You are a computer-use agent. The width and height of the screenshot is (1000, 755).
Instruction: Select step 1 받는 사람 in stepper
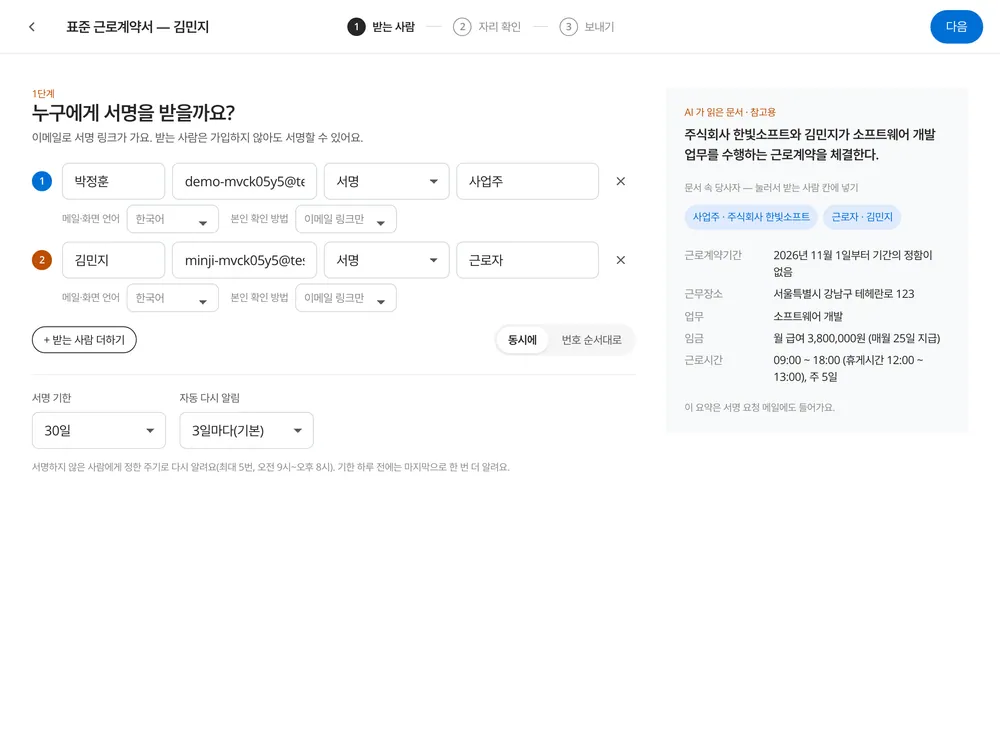(381, 27)
